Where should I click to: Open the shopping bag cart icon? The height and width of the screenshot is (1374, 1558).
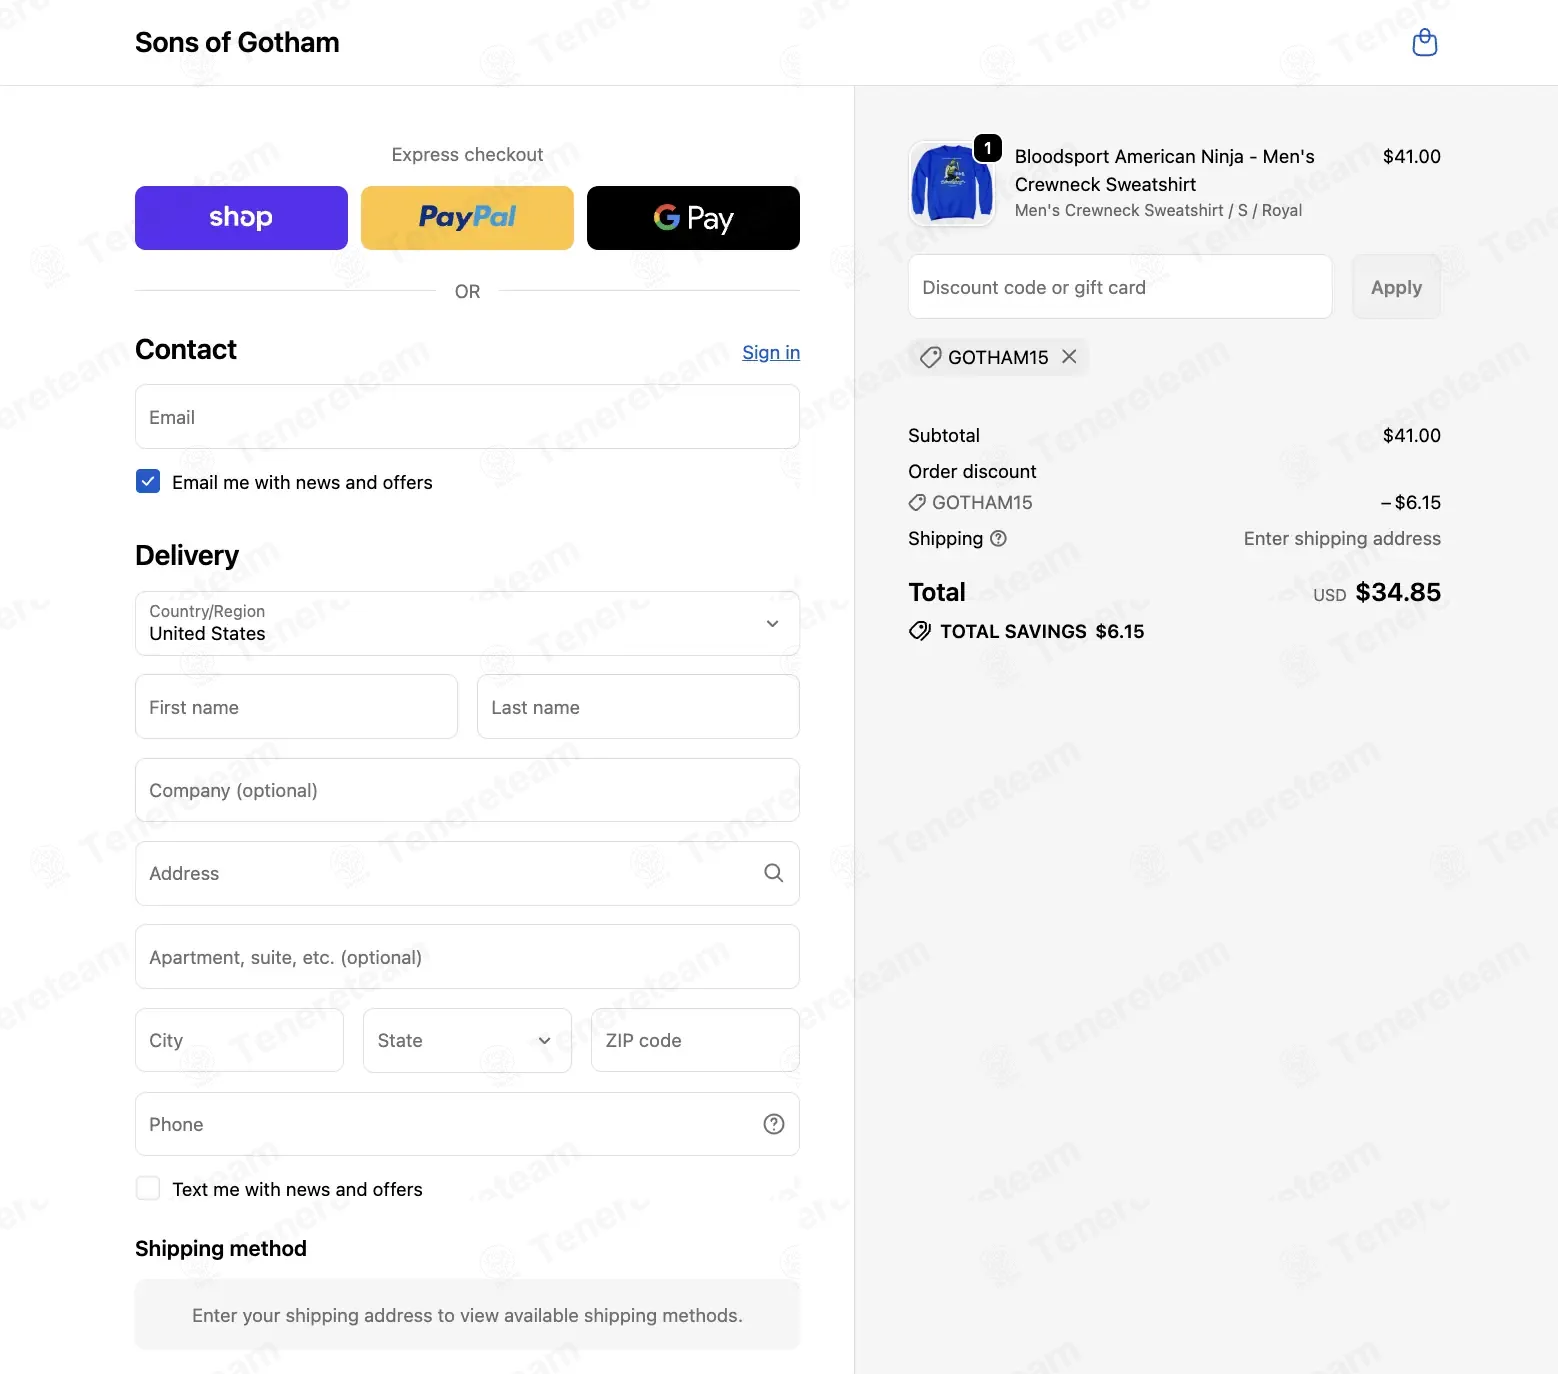coord(1424,43)
